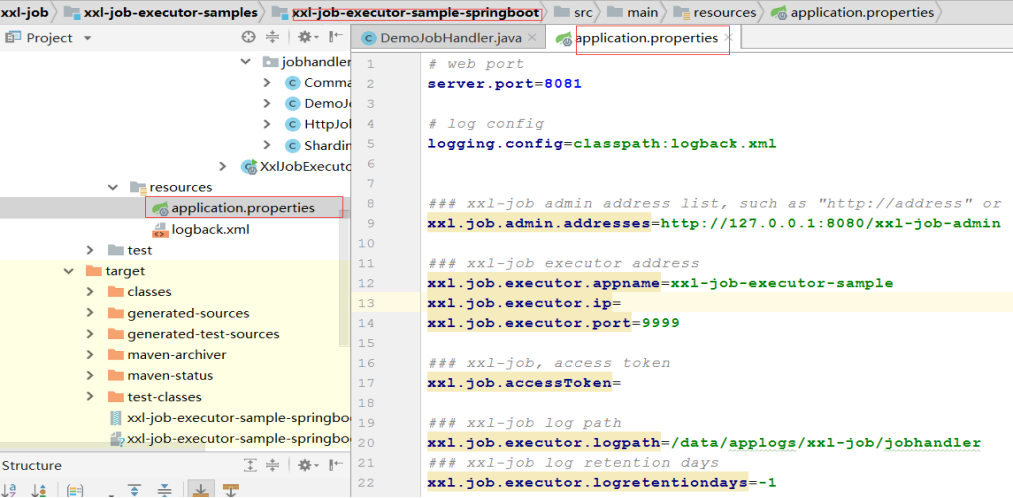Expand the XxlJobExecuto... class node
Viewport: 1013px width, 498px height.
pos(223,166)
